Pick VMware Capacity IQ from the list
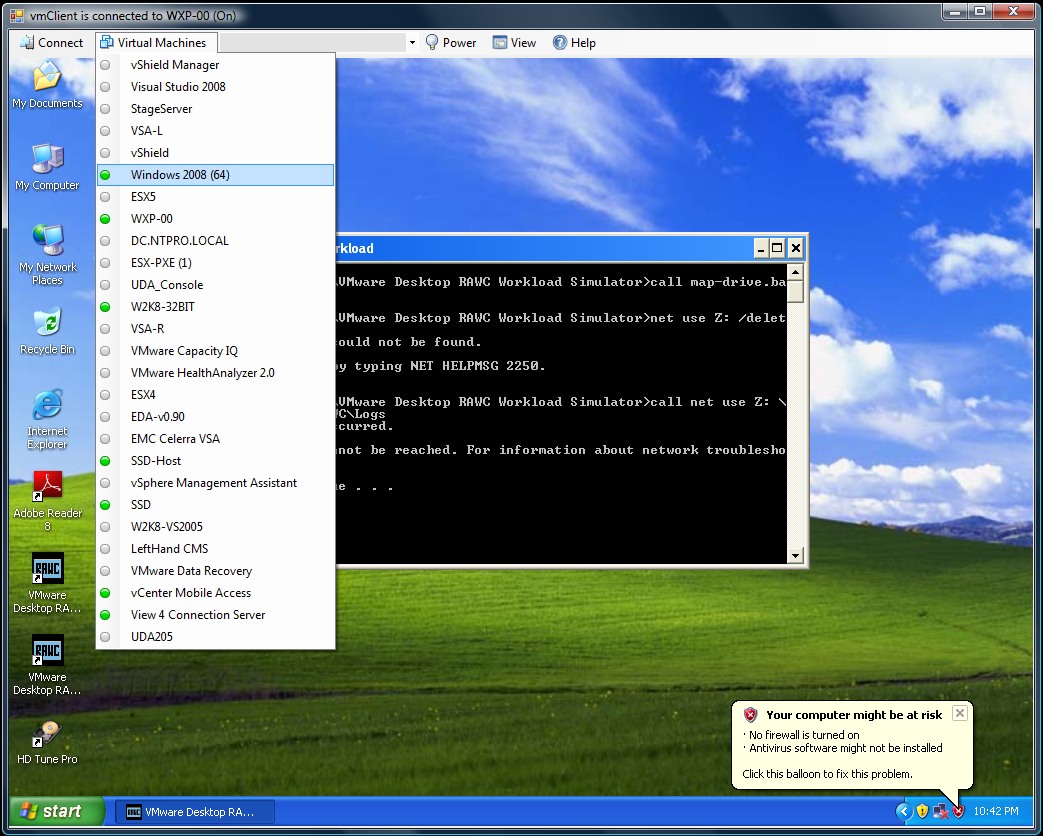Viewport: 1043px width, 836px height. click(216, 350)
